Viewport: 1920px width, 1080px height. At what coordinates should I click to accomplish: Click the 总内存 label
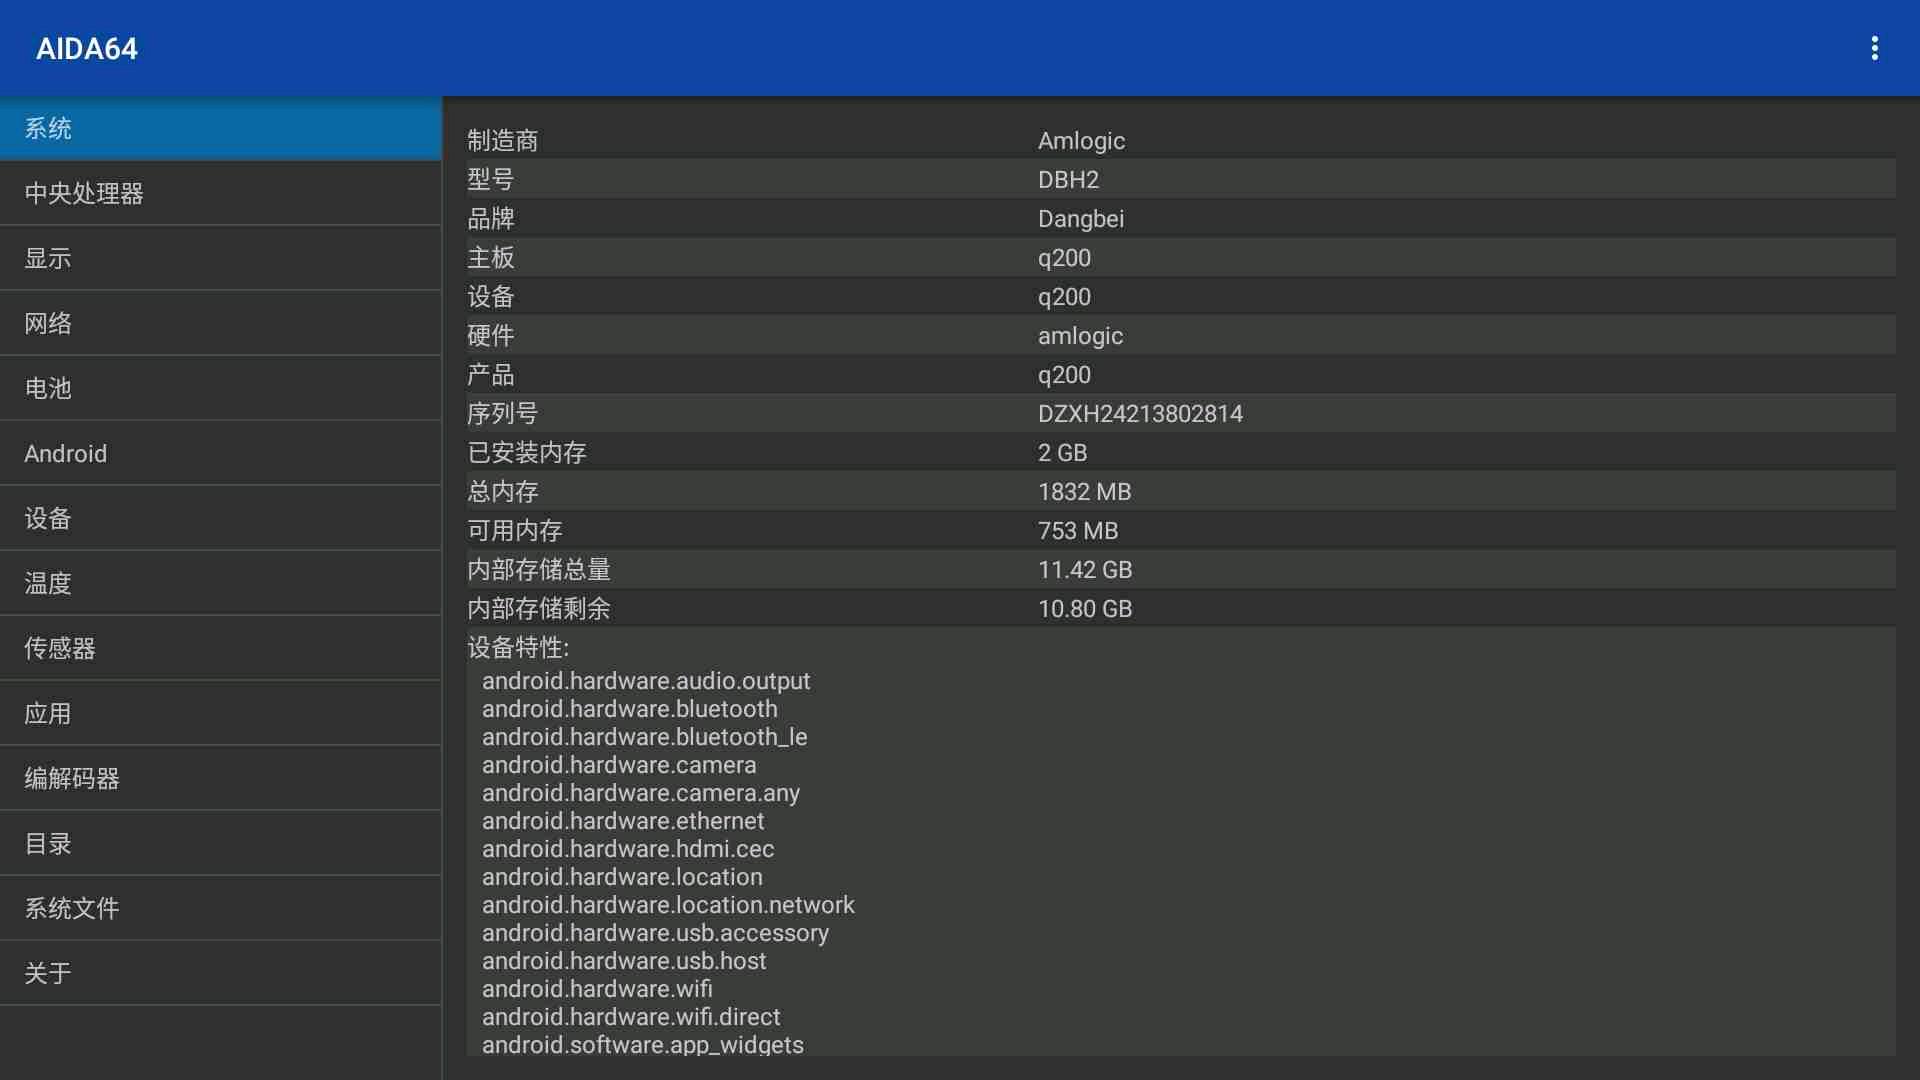(x=503, y=492)
